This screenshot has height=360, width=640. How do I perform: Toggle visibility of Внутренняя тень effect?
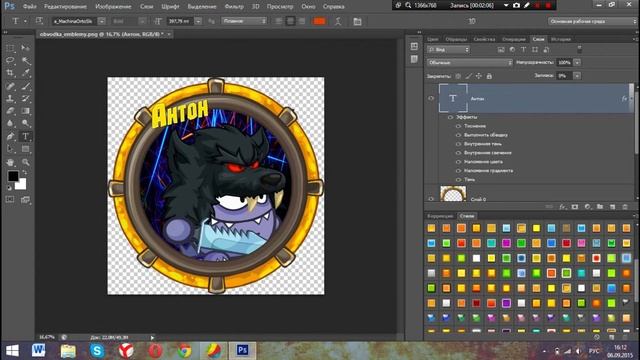click(458, 144)
